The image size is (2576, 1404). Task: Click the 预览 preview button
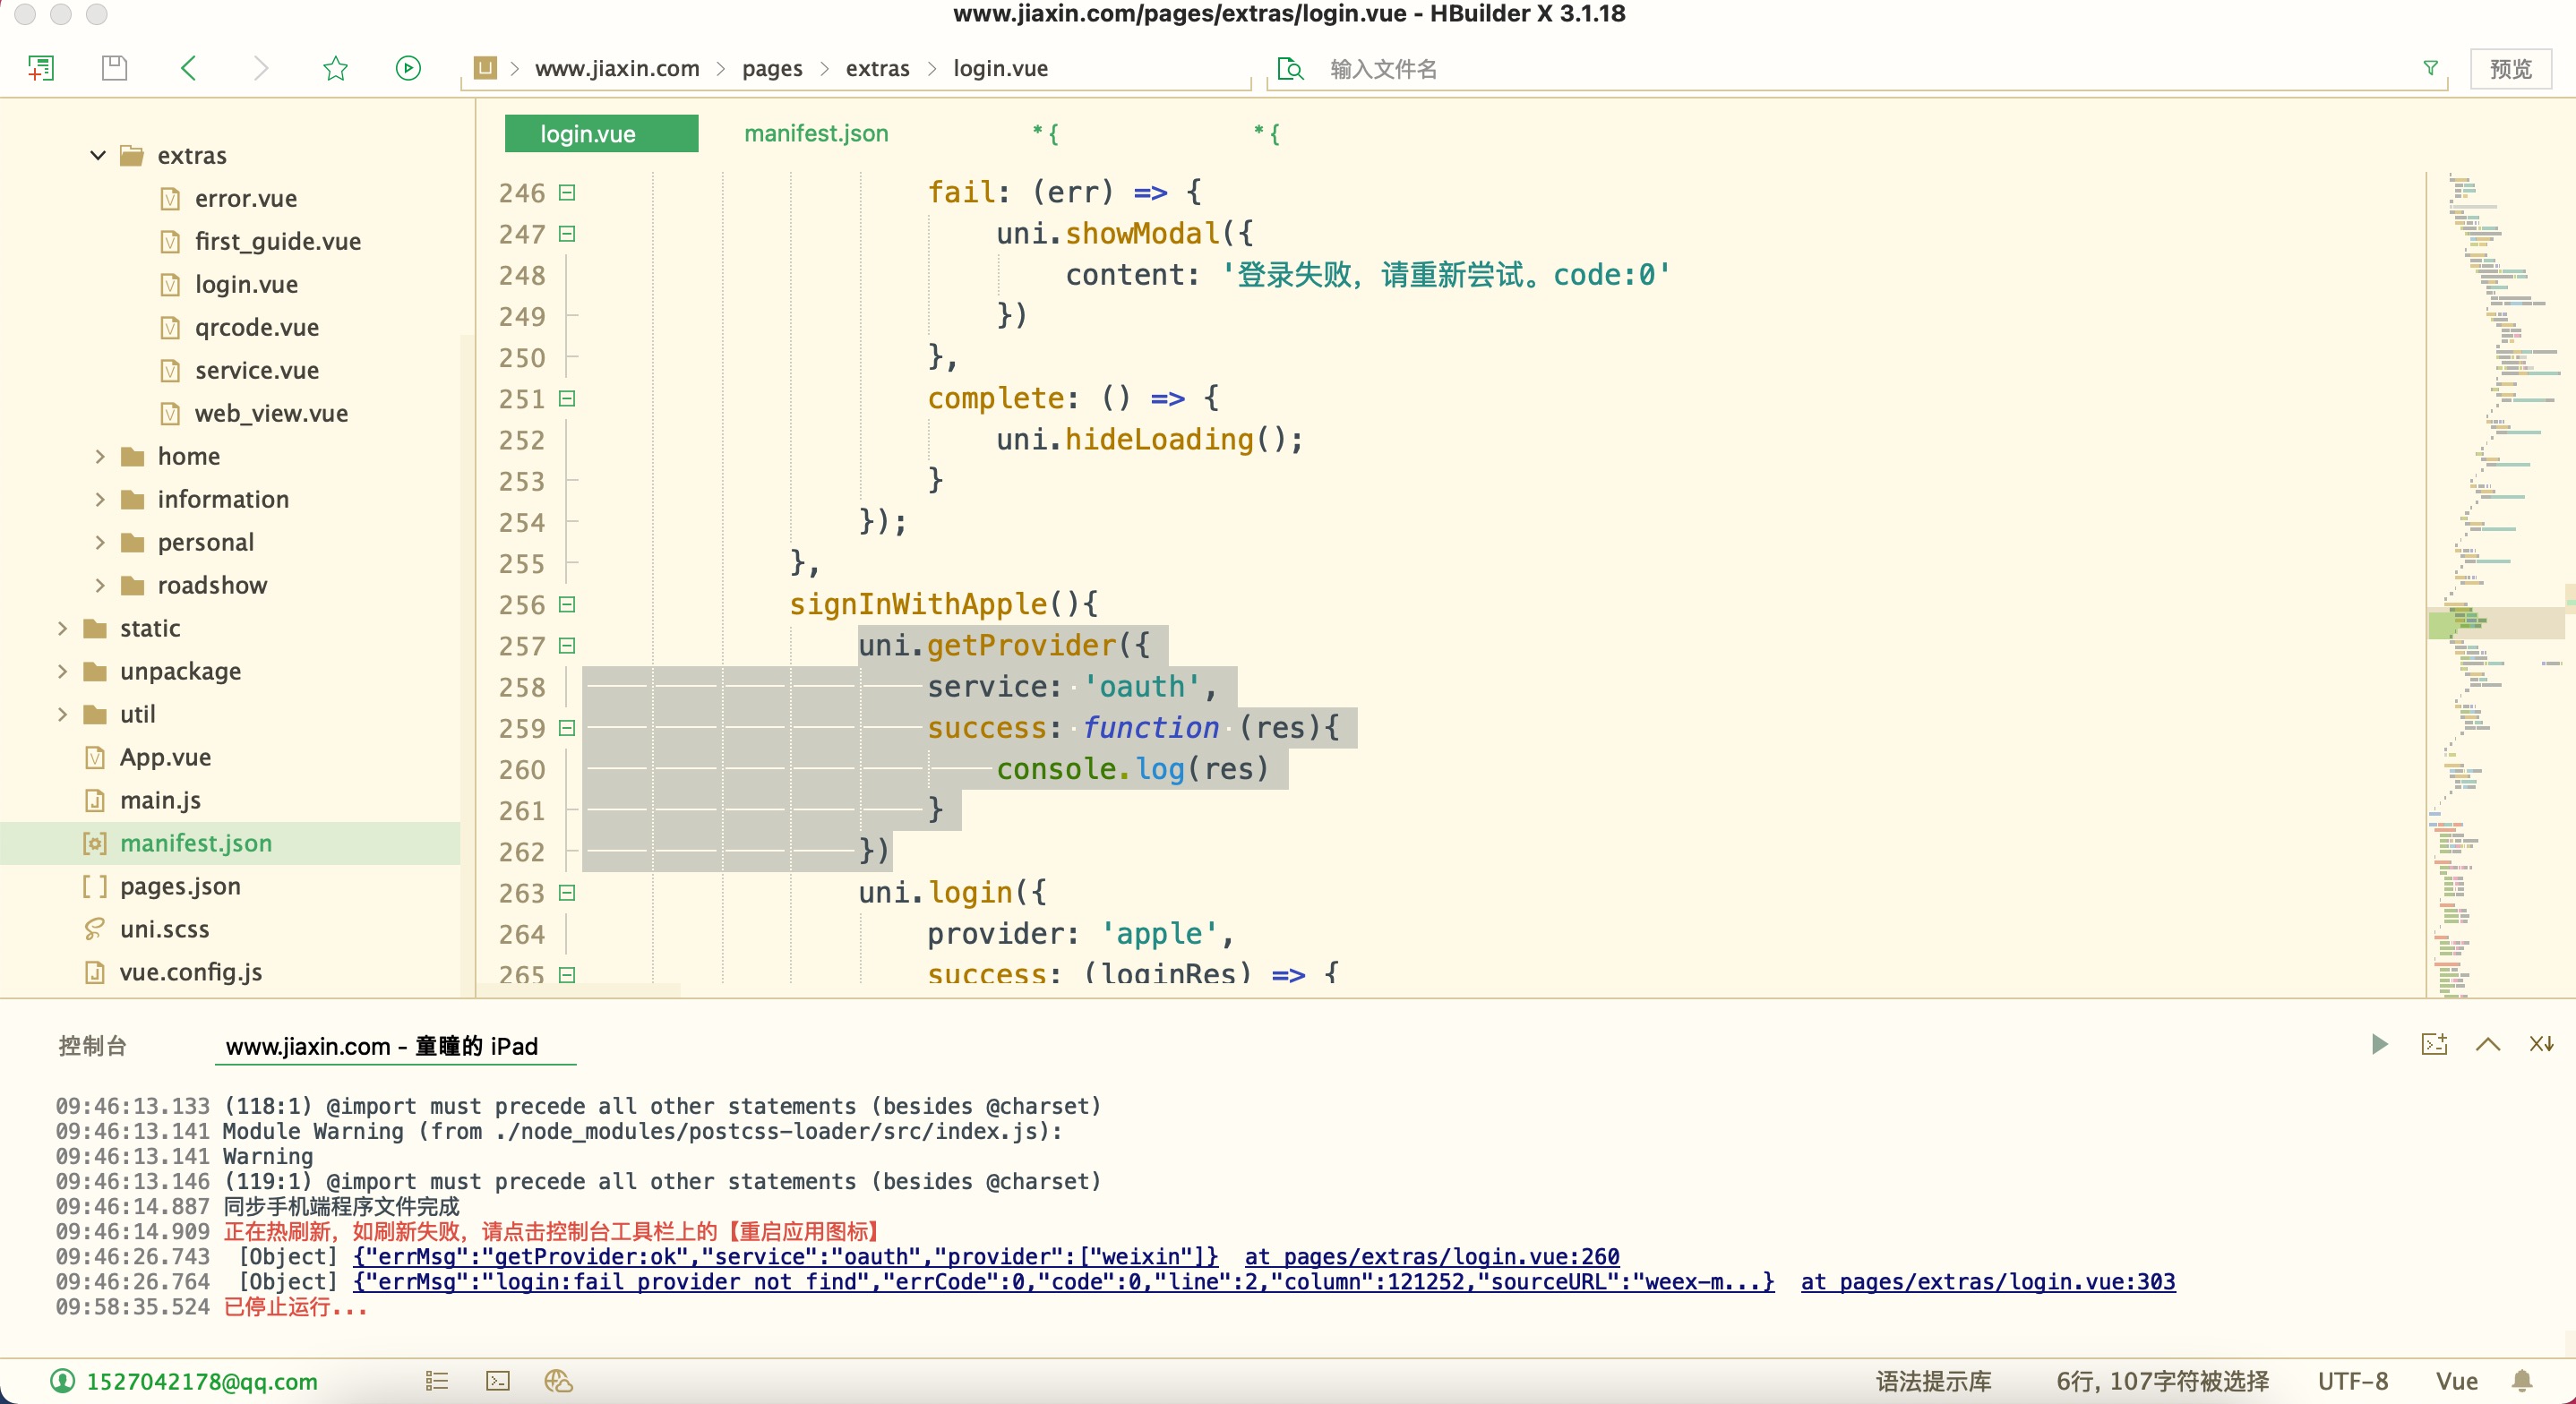pyautogui.click(x=2510, y=68)
